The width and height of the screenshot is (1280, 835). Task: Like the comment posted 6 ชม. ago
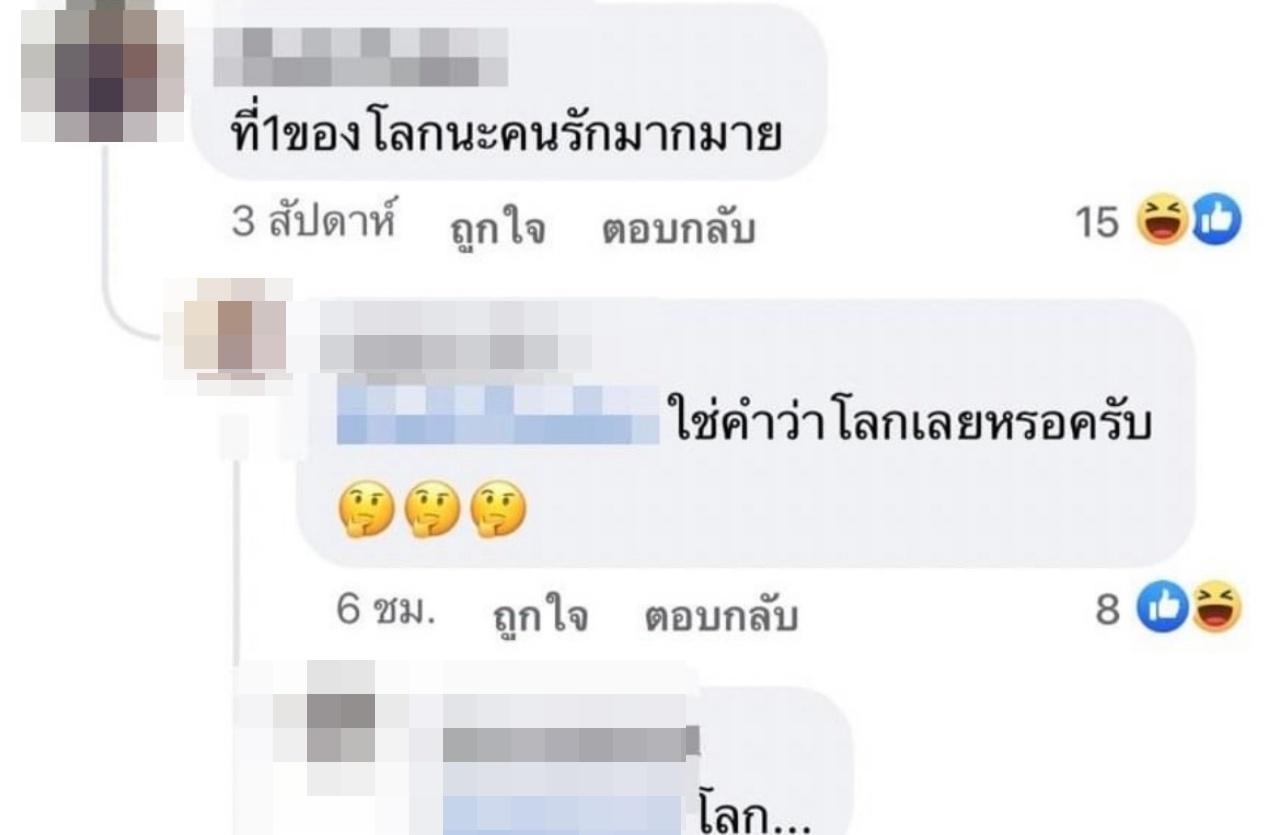pyautogui.click(x=542, y=618)
